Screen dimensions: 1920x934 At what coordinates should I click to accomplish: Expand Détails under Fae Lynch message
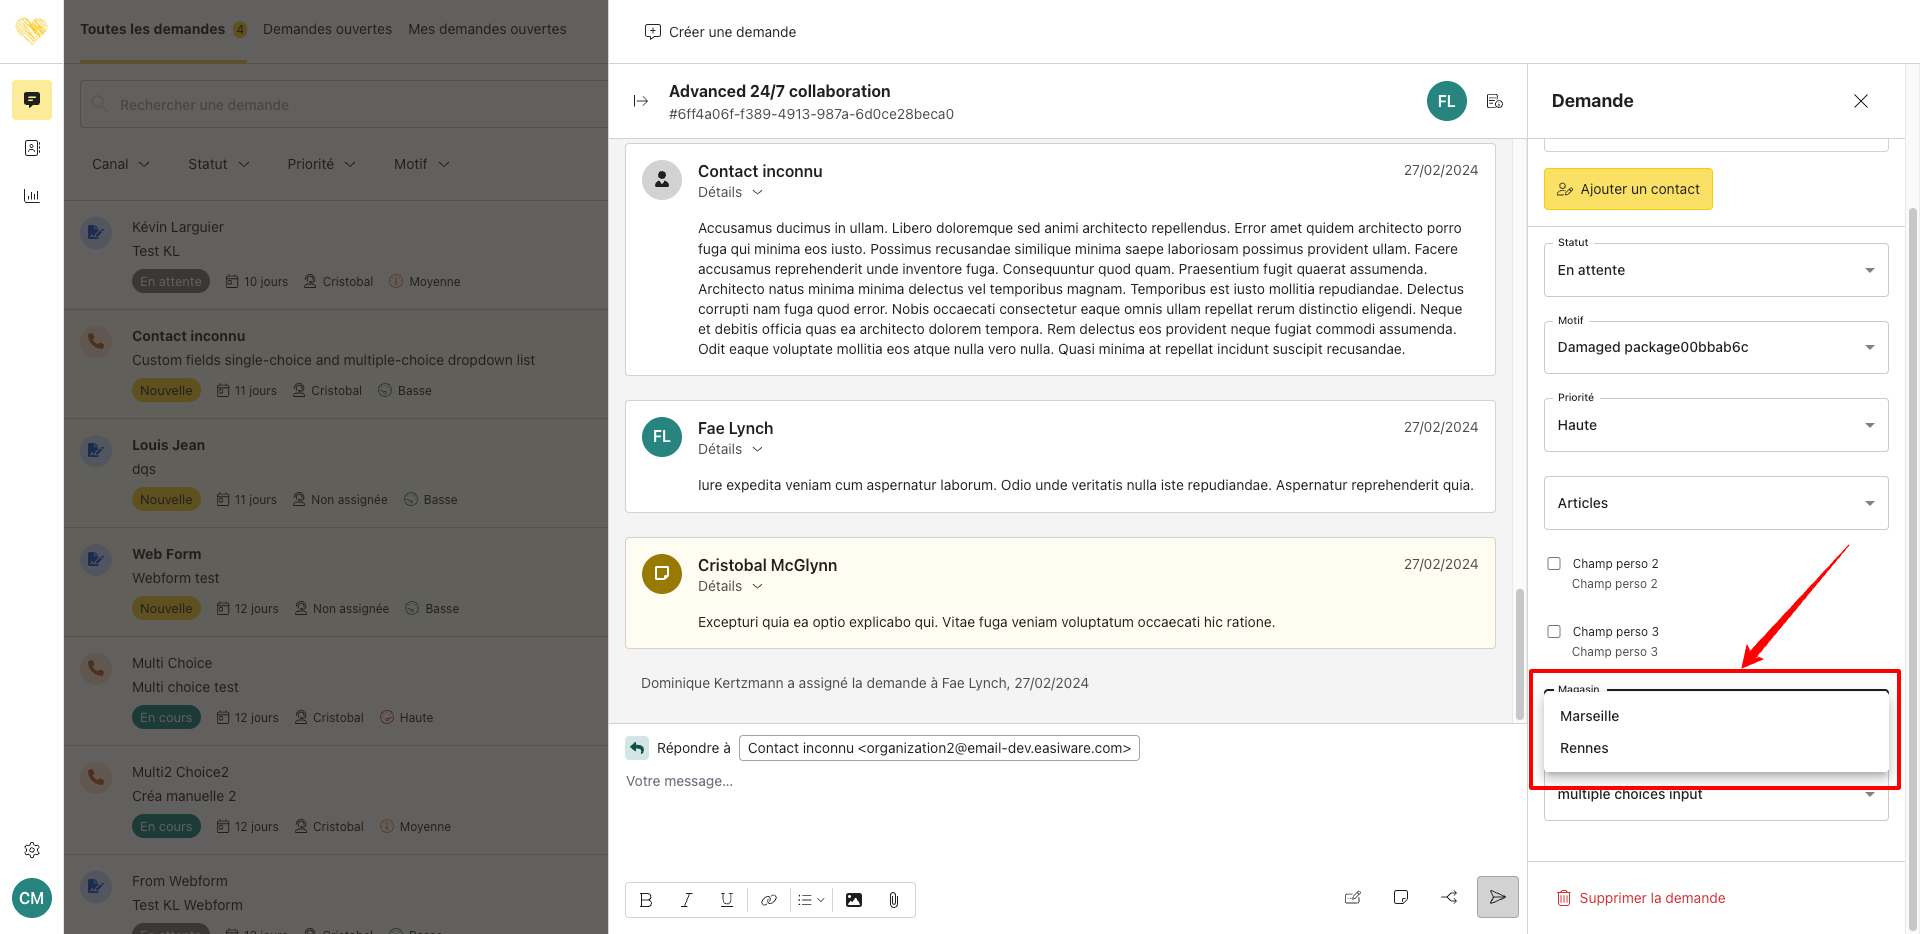tap(730, 450)
